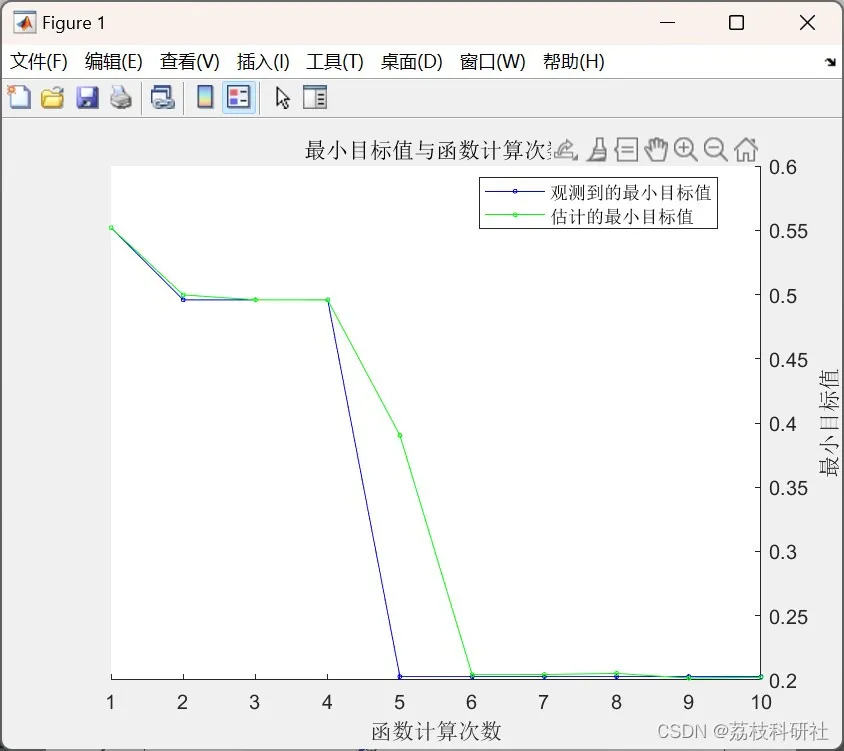The height and width of the screenshot is (751, 844).
Task: Open the 查看(V) menu
Action: coord(189,62)
